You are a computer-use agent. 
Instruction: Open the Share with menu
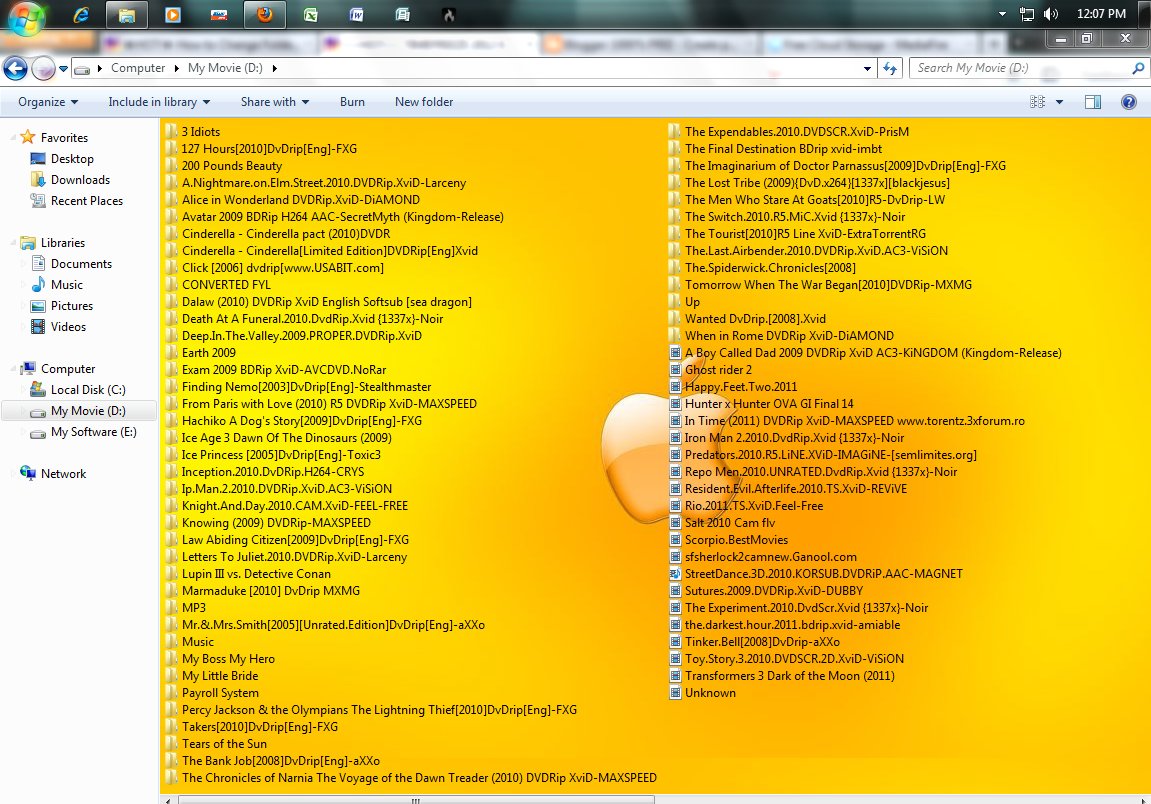[275, 102]
